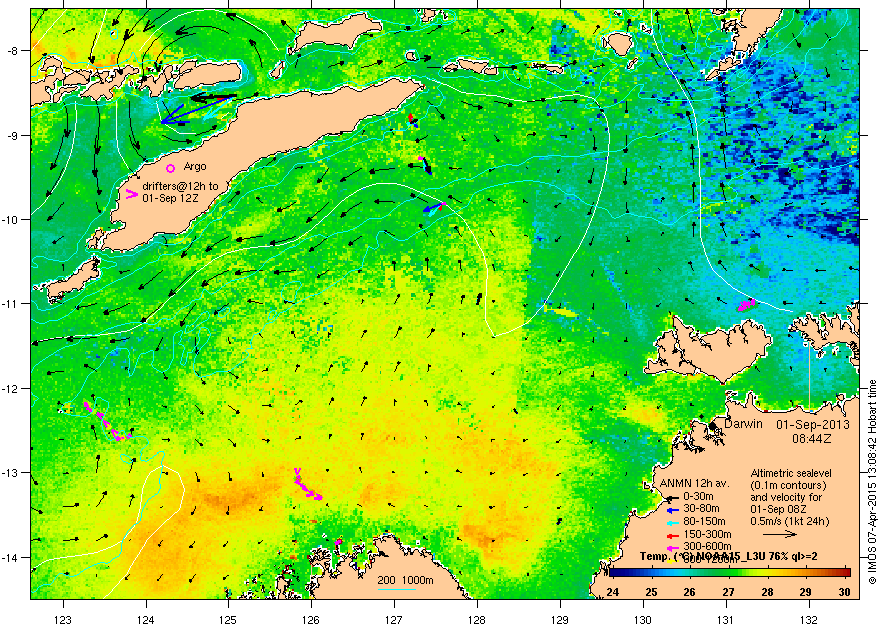Click the Darwin place name
880x630 pixels.
click(x=743, y=424)
